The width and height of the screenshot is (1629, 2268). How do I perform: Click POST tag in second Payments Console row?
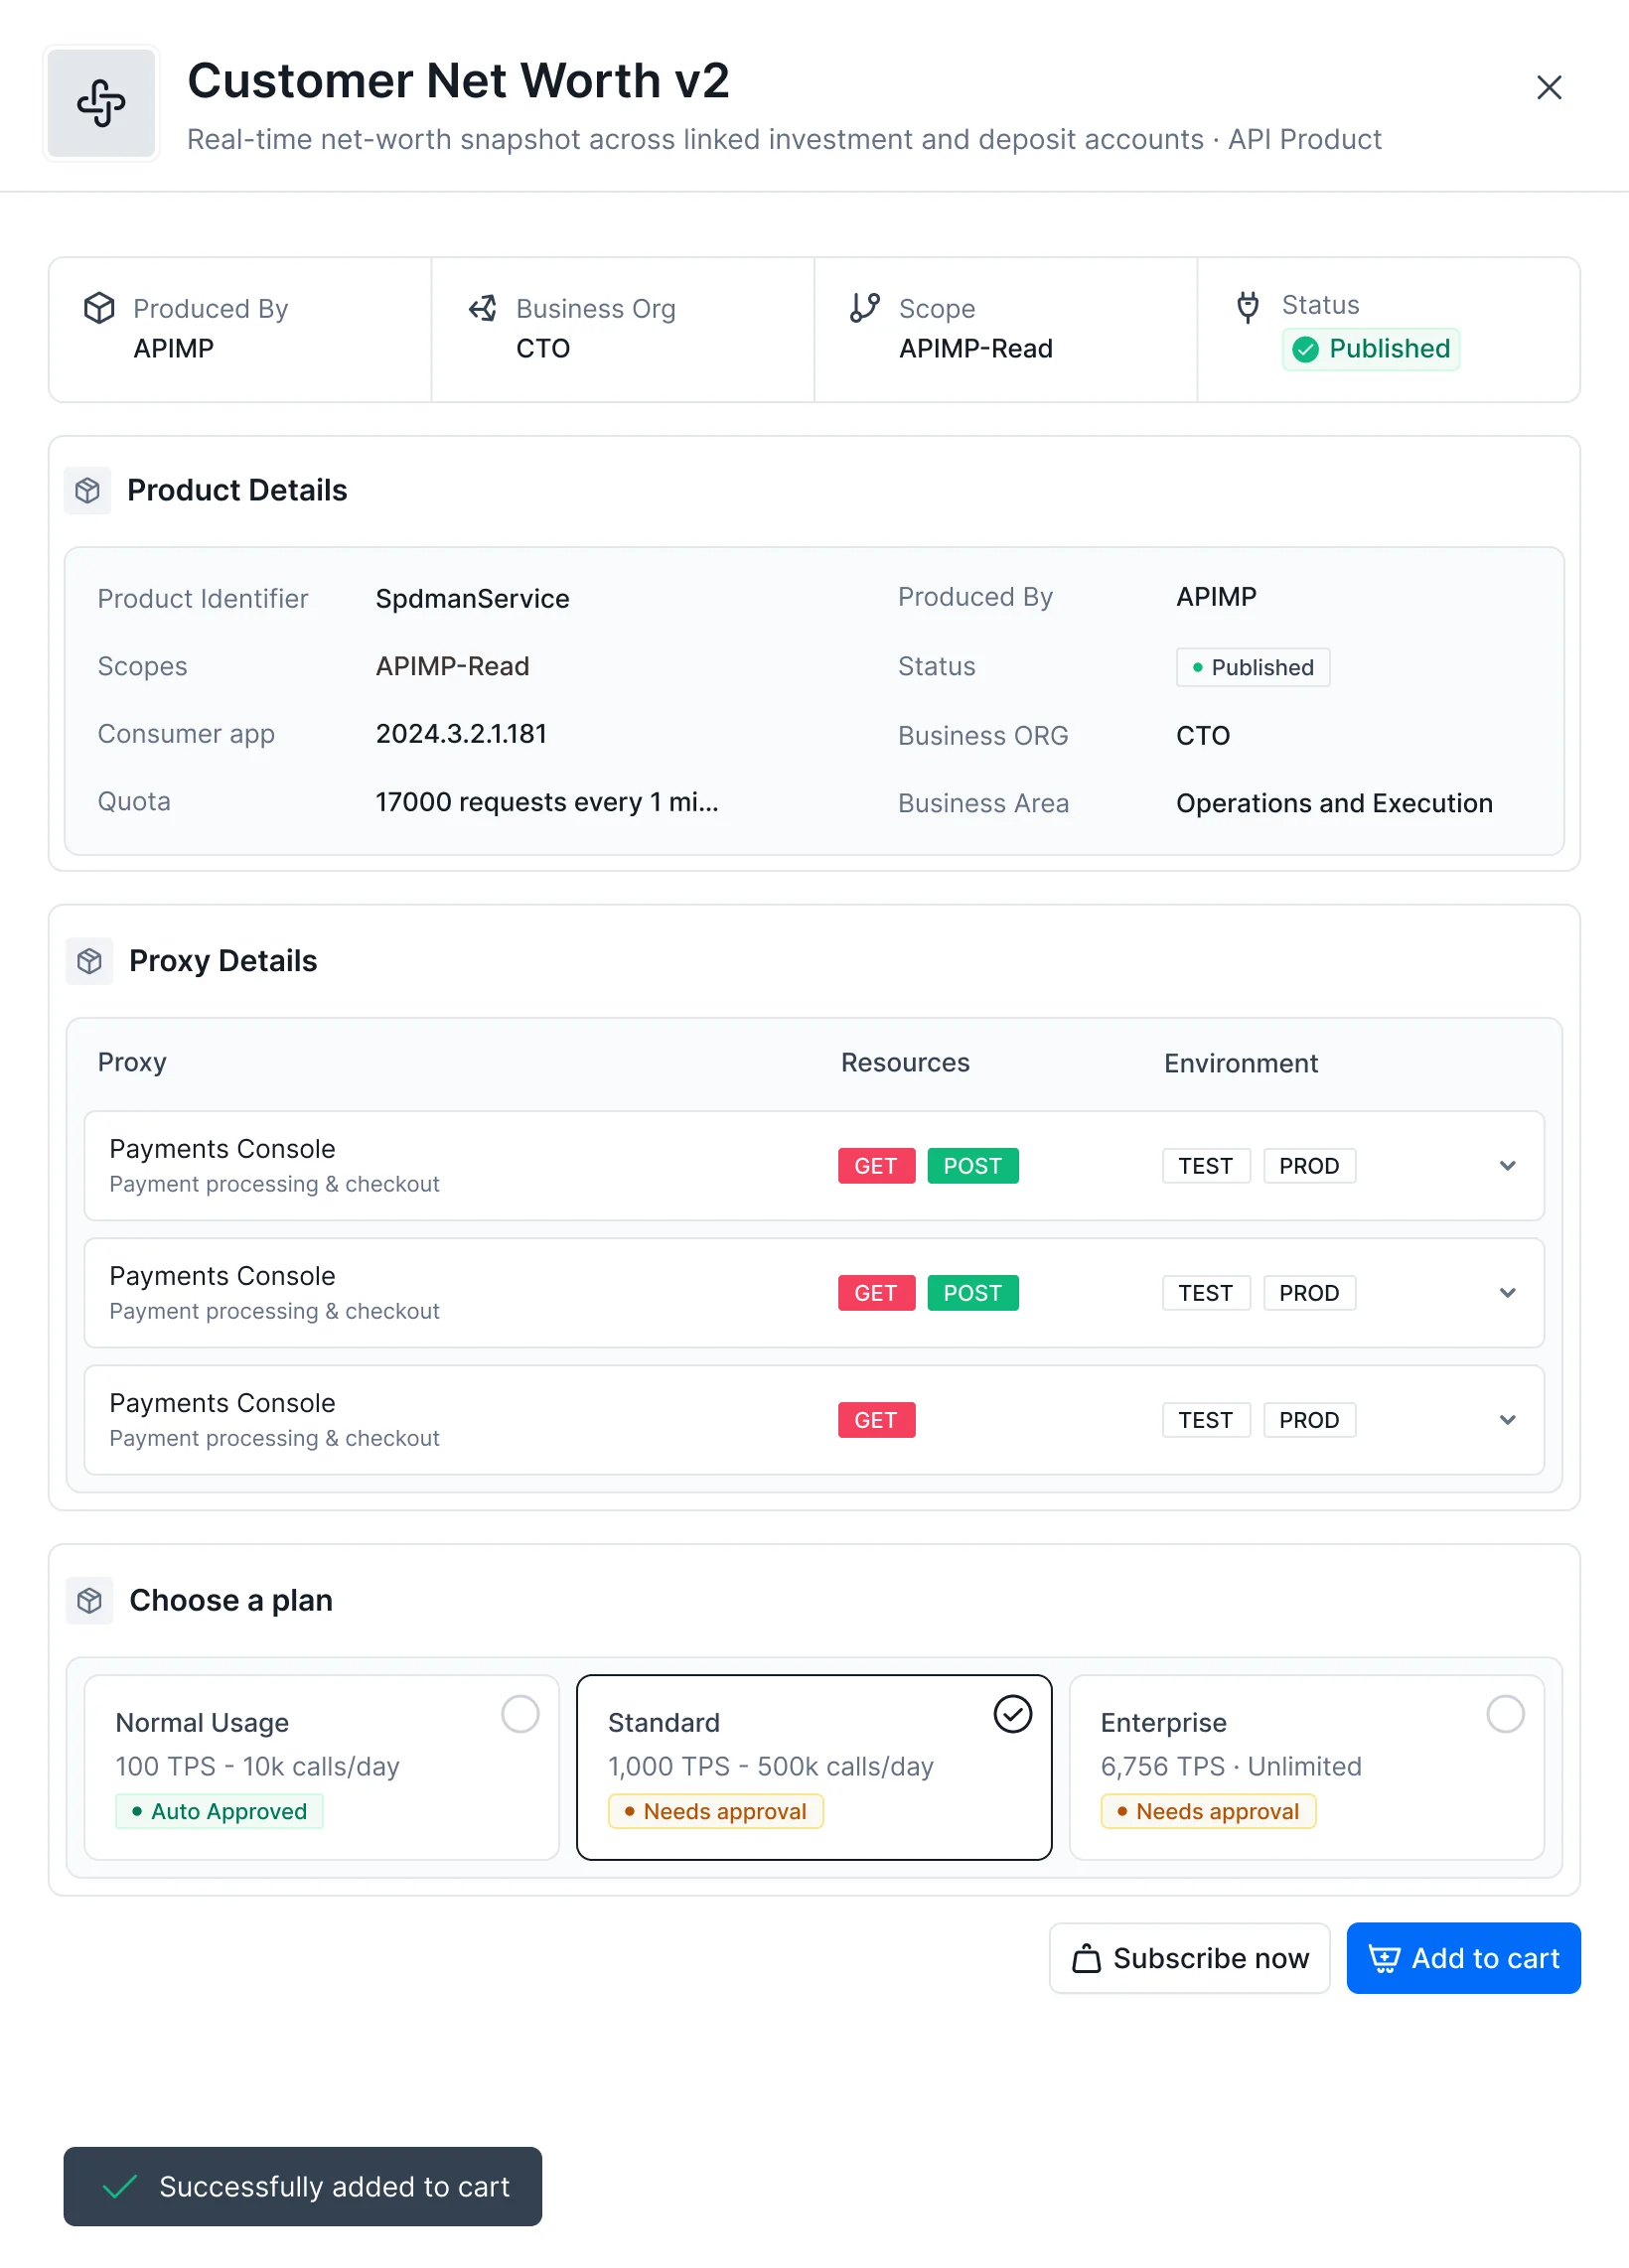point(972,1293)
